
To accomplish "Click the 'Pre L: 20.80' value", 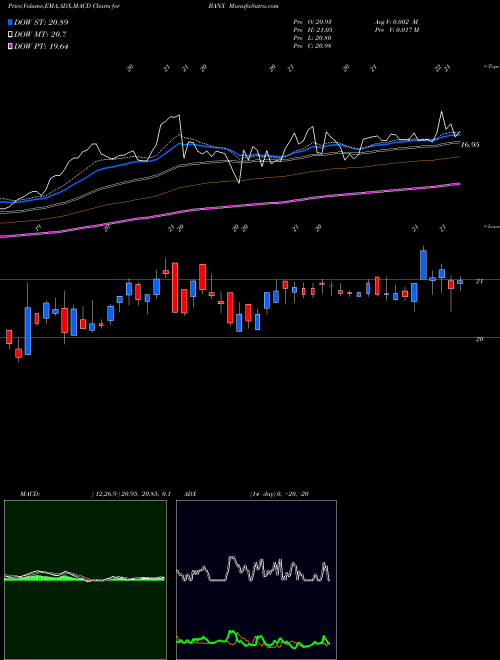I will (312, 38).
